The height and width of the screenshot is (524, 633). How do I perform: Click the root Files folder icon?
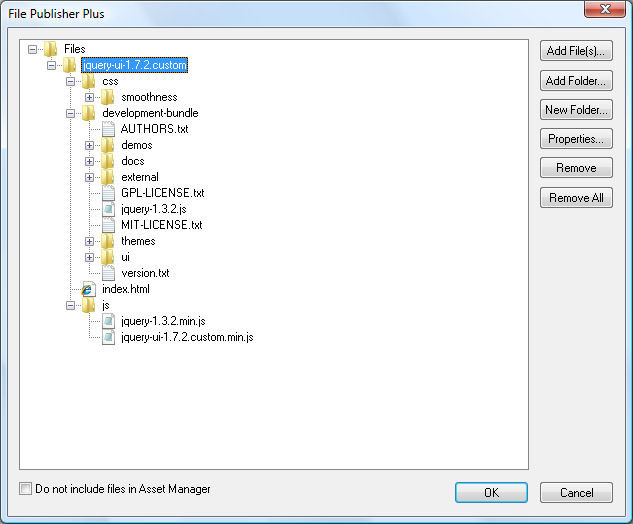coord(50,49)
